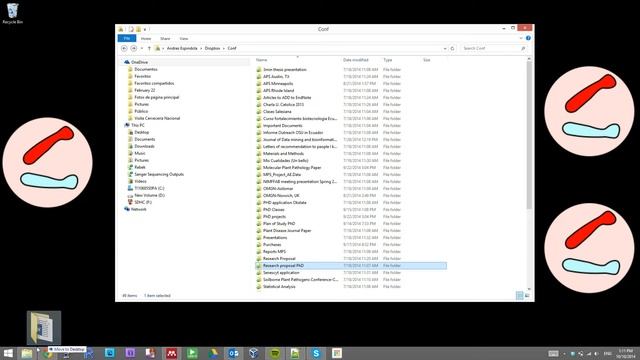The height and width of the screenshot is (360, 640).
Task: Sort by Date modified column header
Action: point(356,60)
